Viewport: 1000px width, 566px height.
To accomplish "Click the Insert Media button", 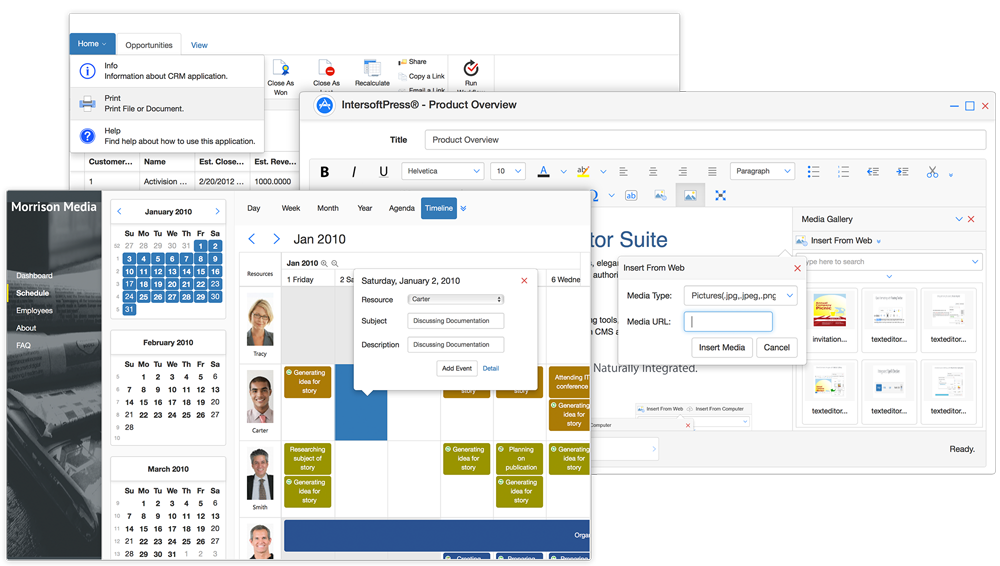I will click(721, 348).
